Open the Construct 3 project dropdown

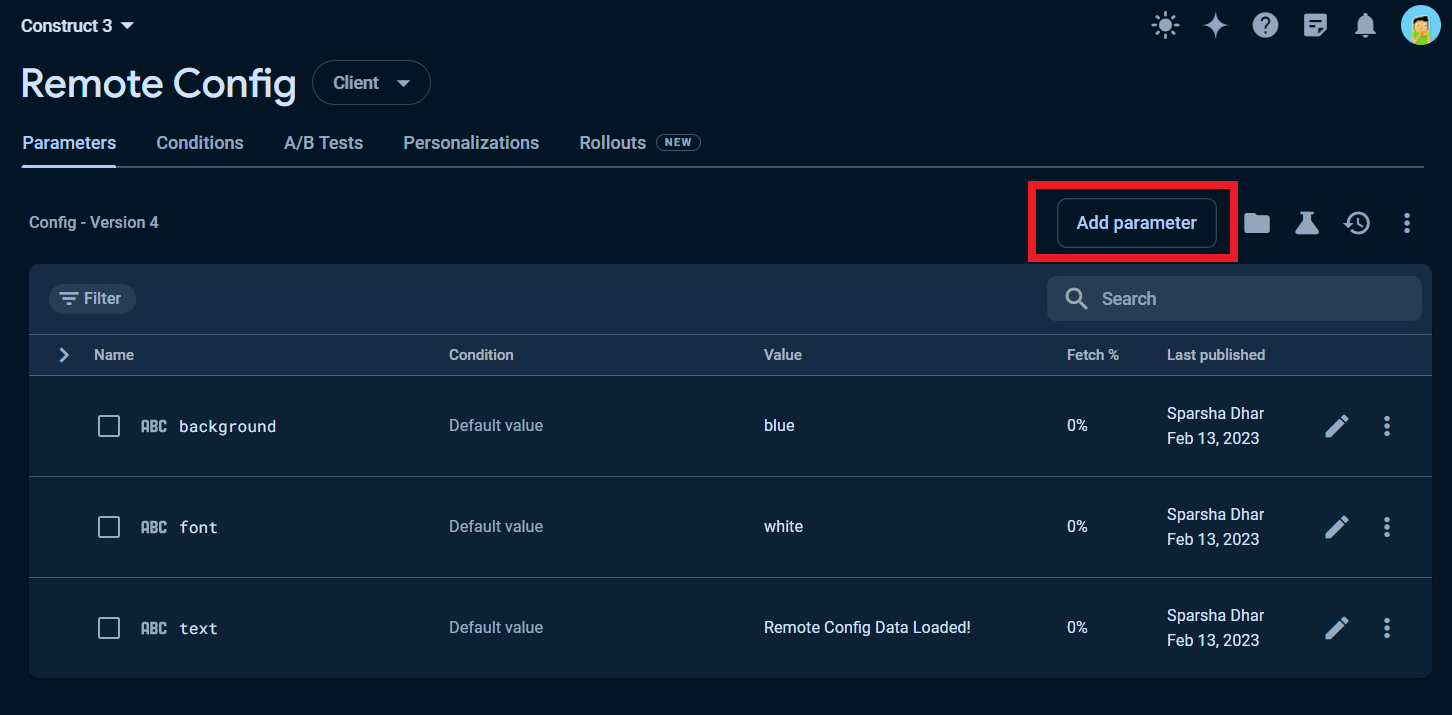pos(78,26)
